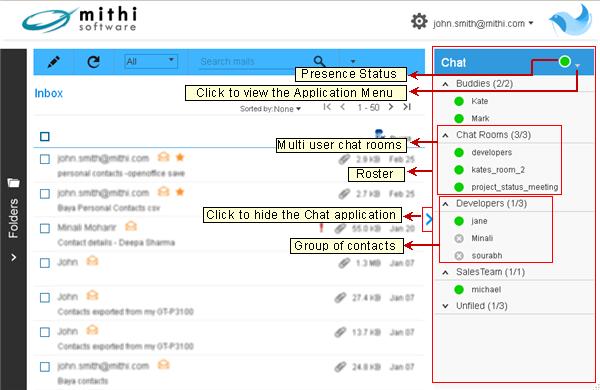Click attachment clip on the 24.8 KB mail

pyautogui.click(x=340, y=367)
